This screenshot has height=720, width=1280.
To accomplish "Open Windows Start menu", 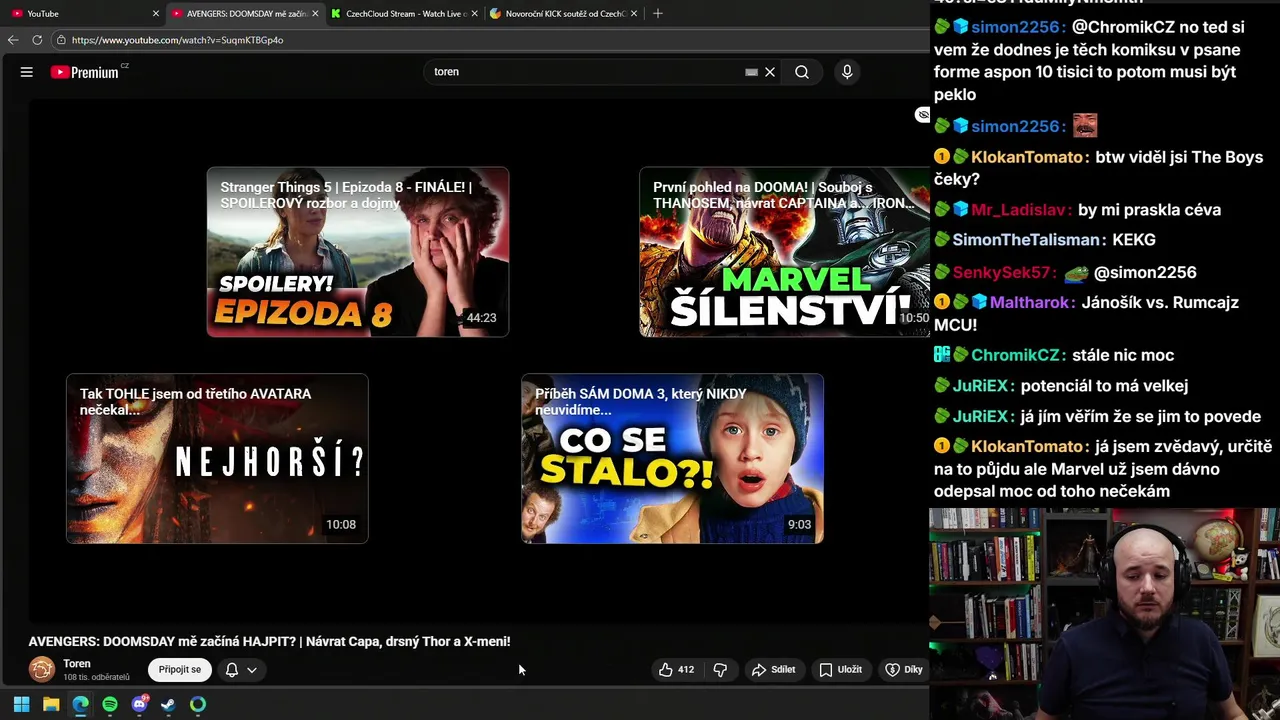I will (21, 705).
